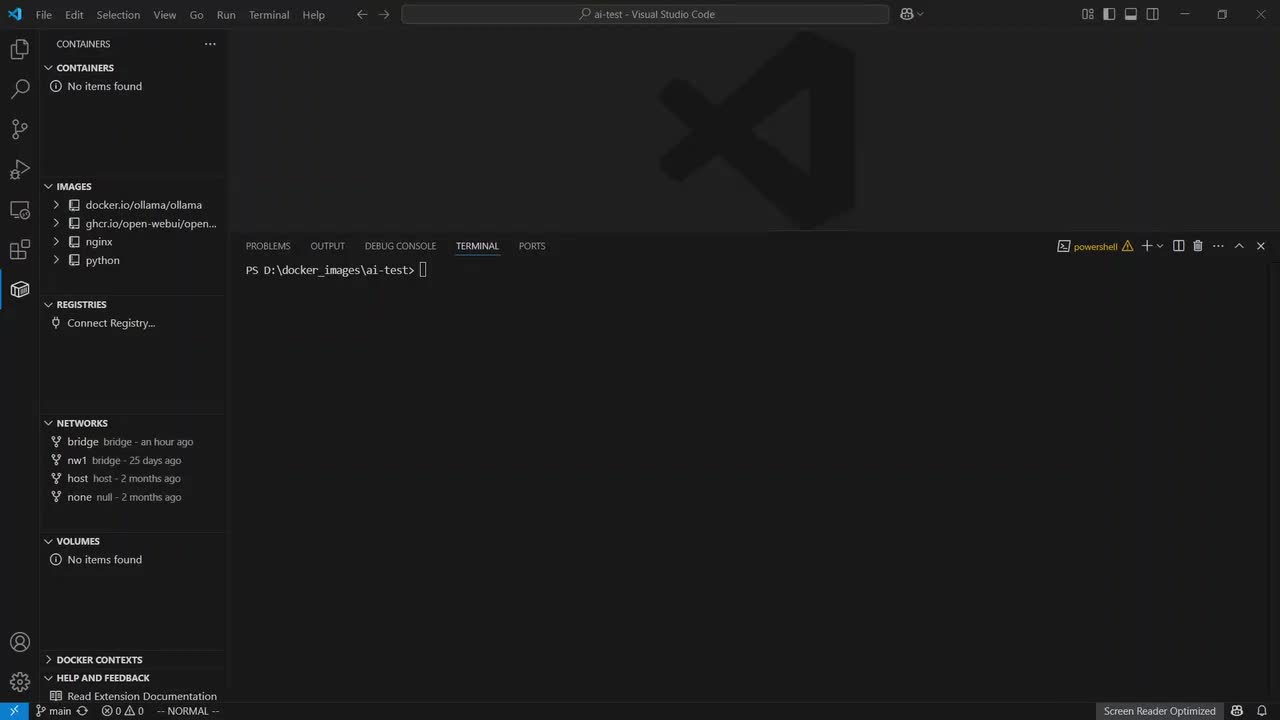
Task: Navigate forward with the right arrow
Action: coord(384,14)
